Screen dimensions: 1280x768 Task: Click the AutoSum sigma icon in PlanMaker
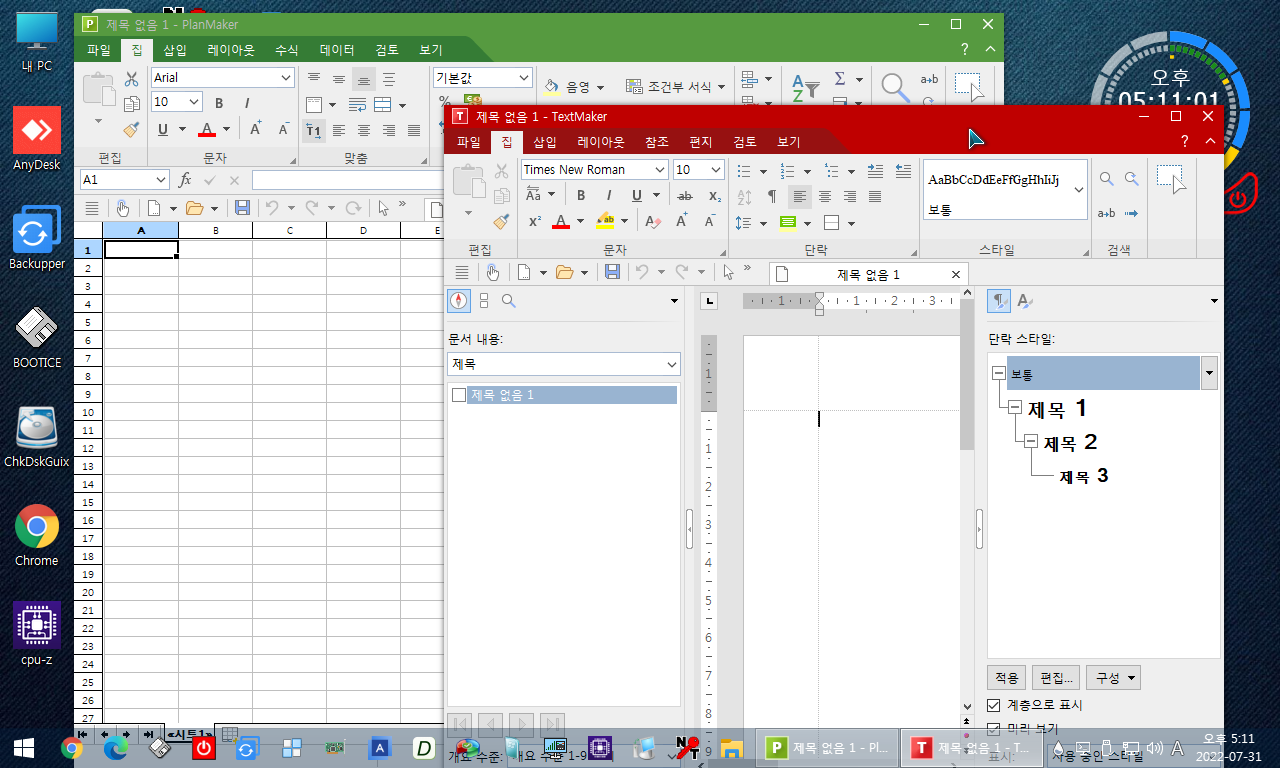840,78
